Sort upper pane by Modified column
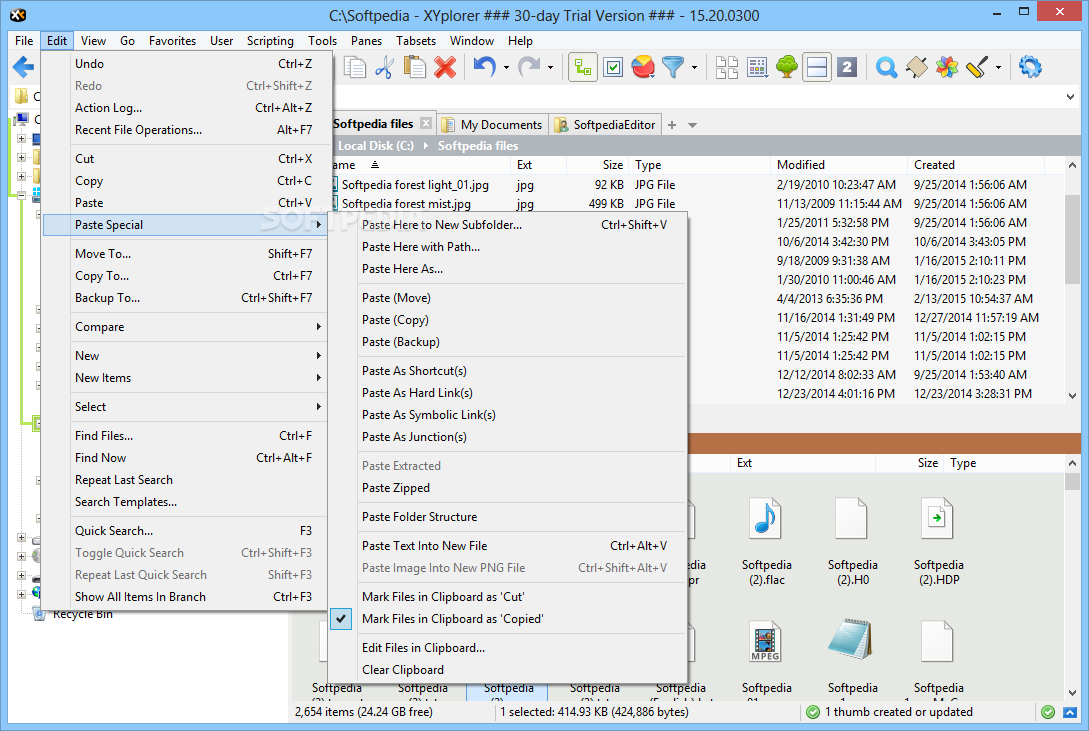Screen dimensions: 1089x731 838,165
